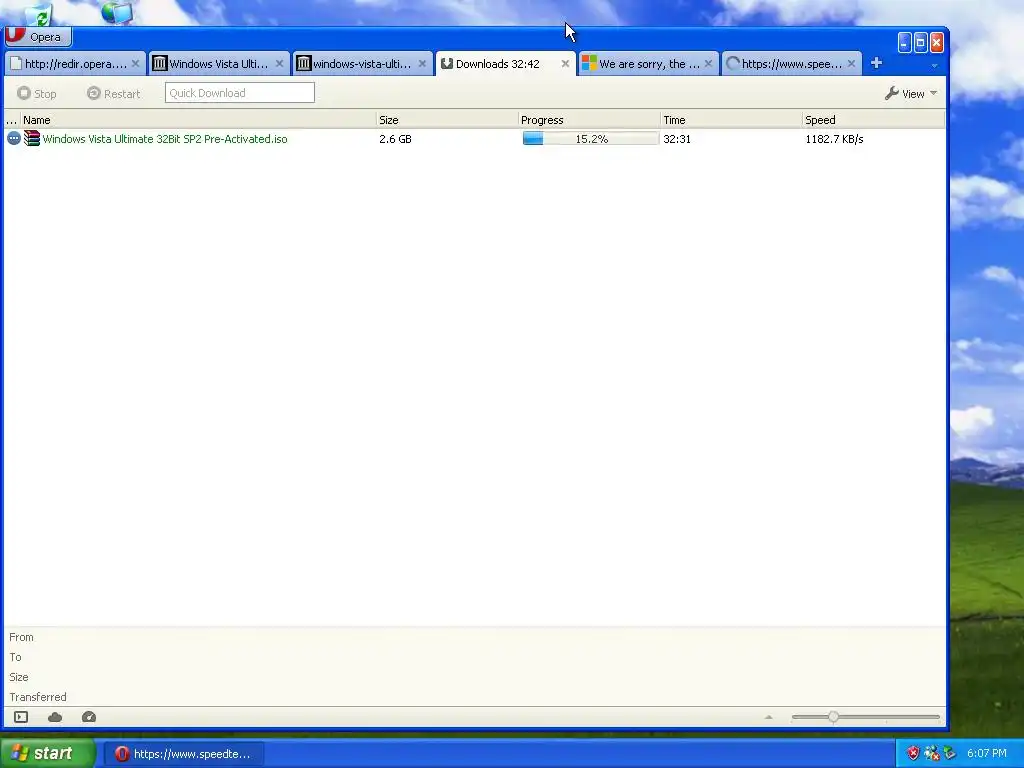Click the 15.2% progress bar
Viewport: 1024px width, 768px height.
pos(590,138)
